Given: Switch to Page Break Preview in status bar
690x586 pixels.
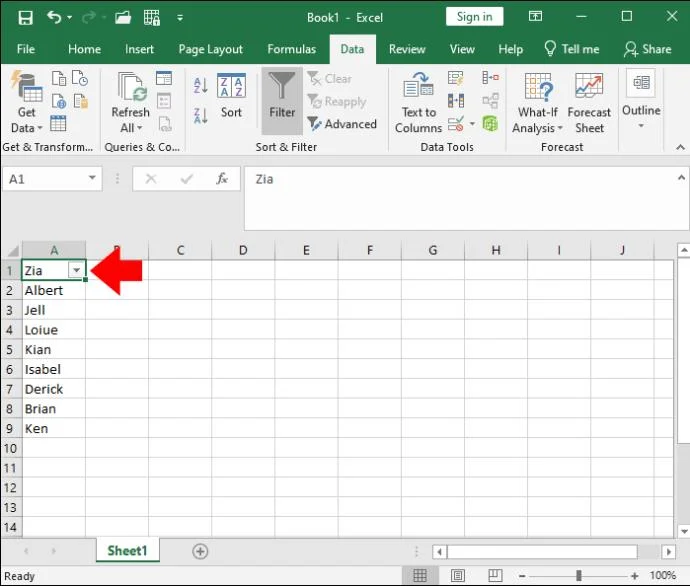Looking at the screenshot, I should [495, 575].
